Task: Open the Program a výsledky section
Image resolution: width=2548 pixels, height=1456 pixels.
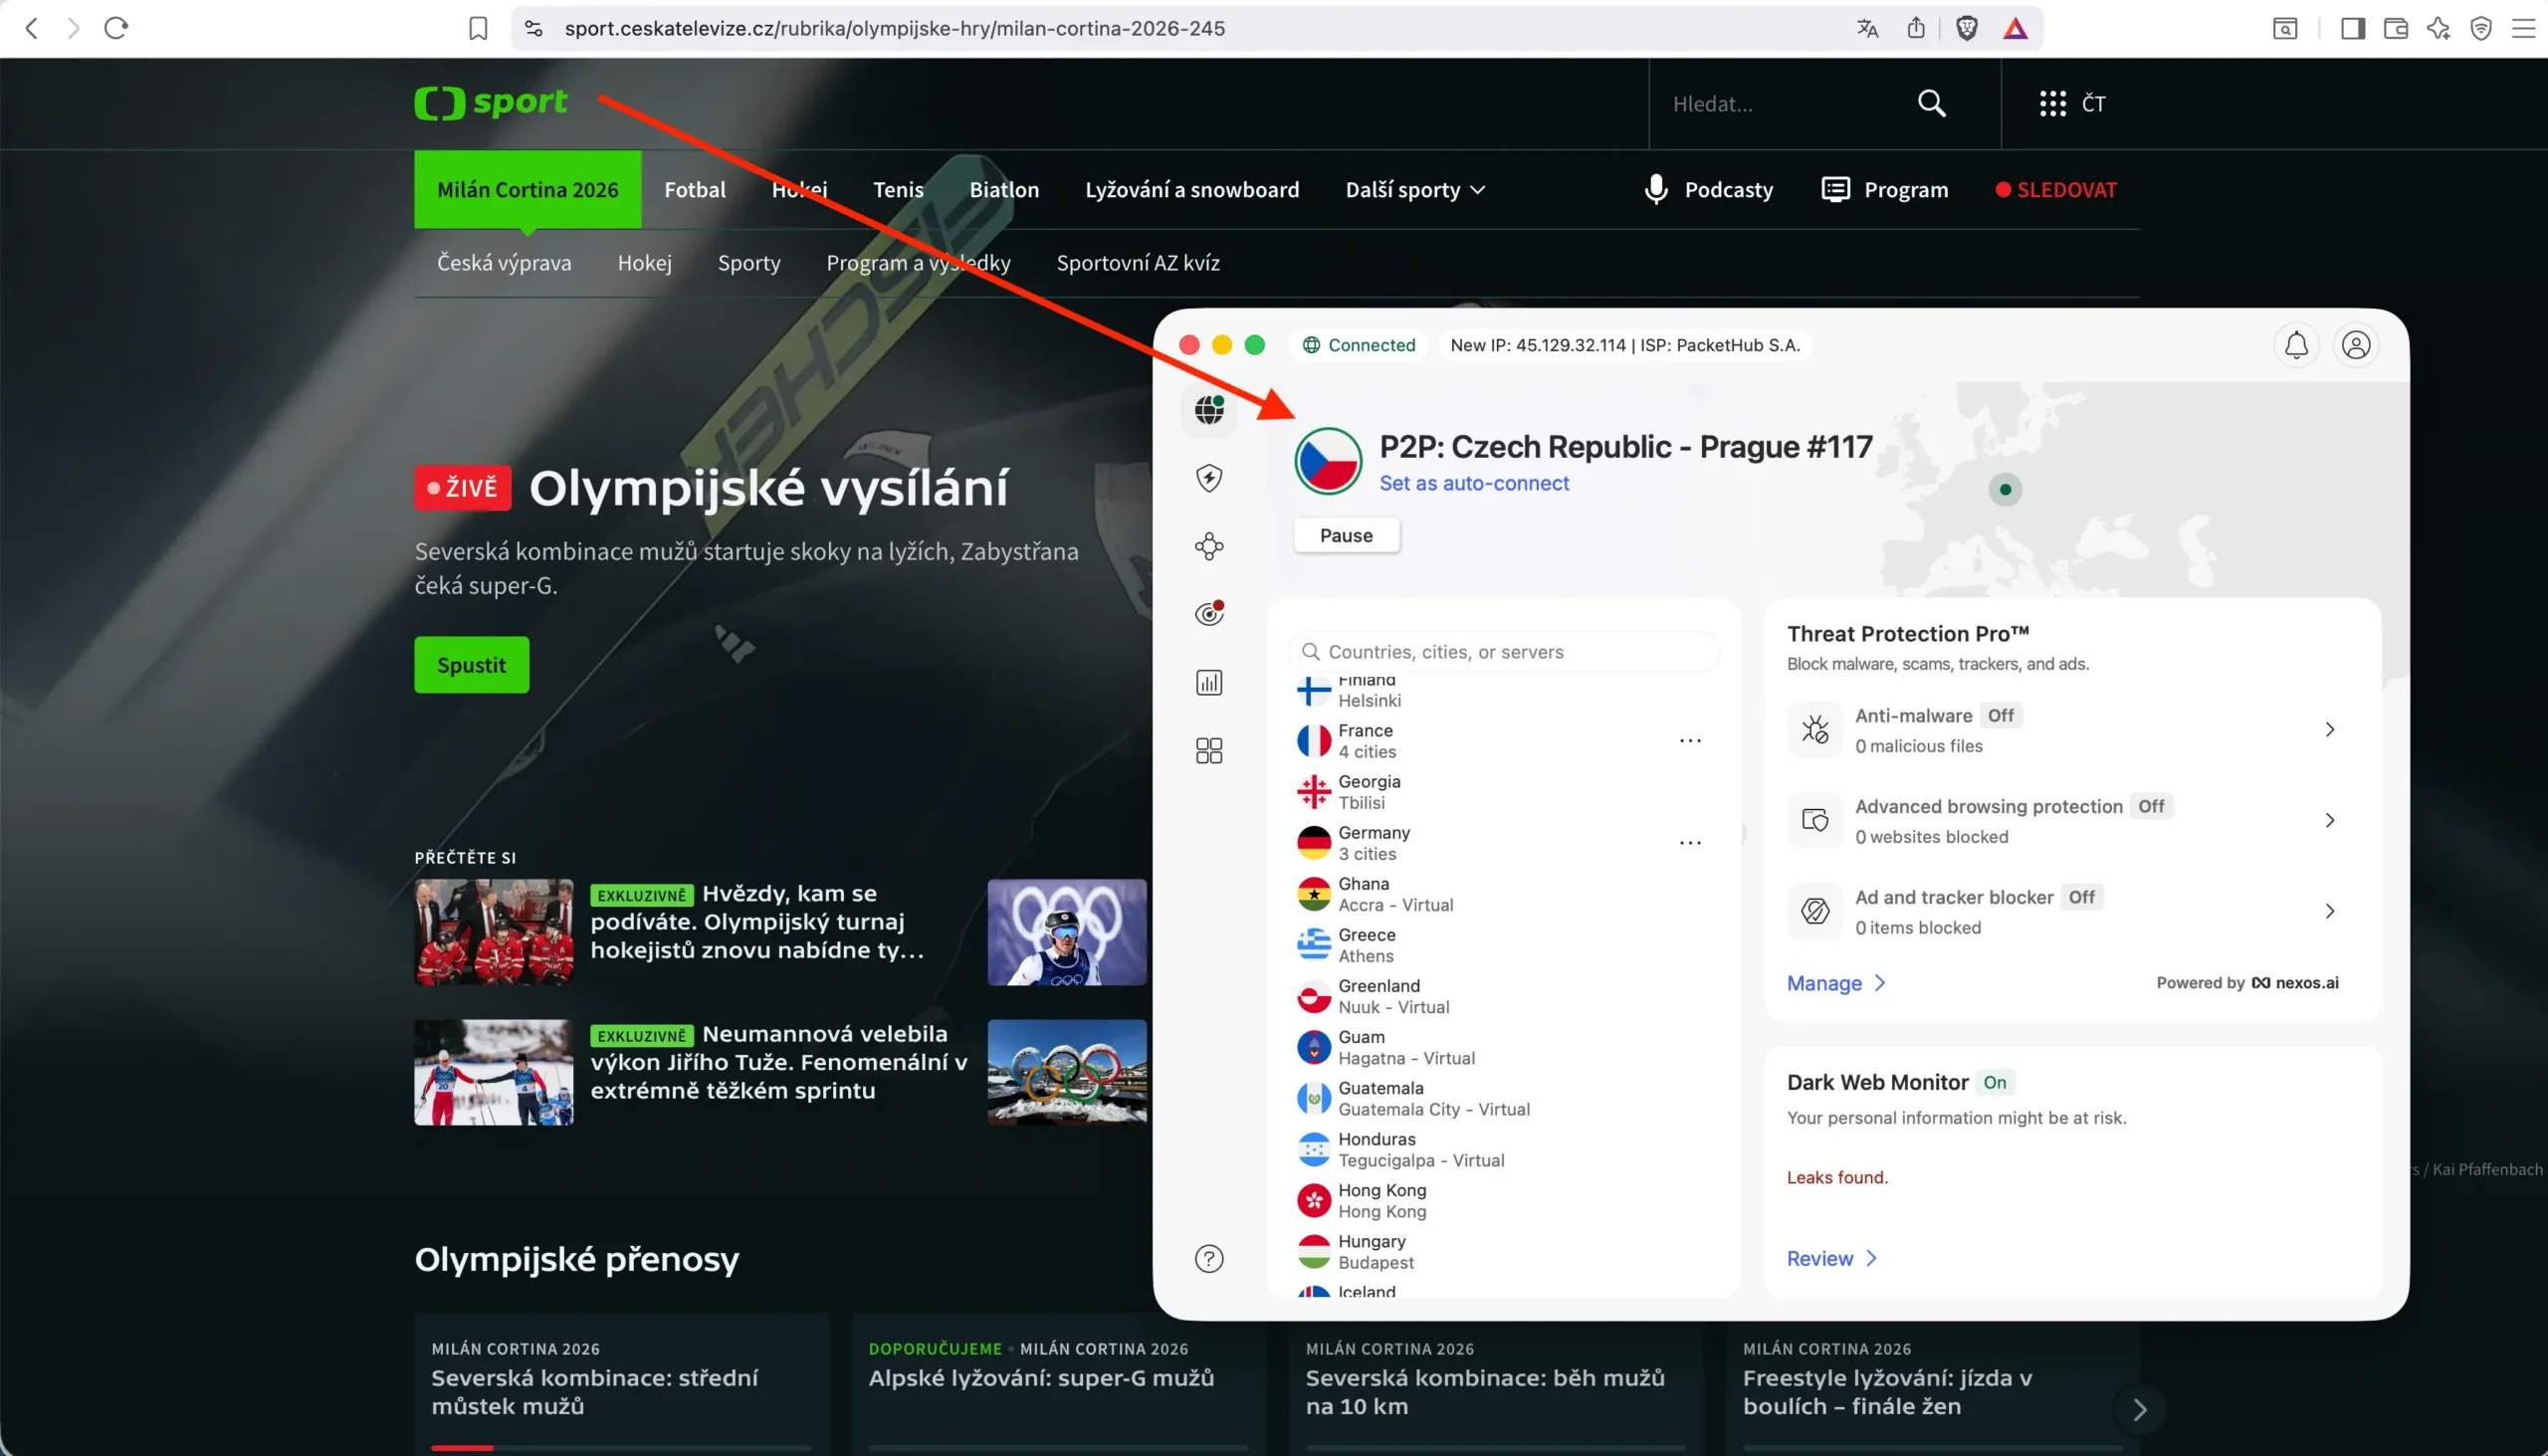Action: pos(918,262)
